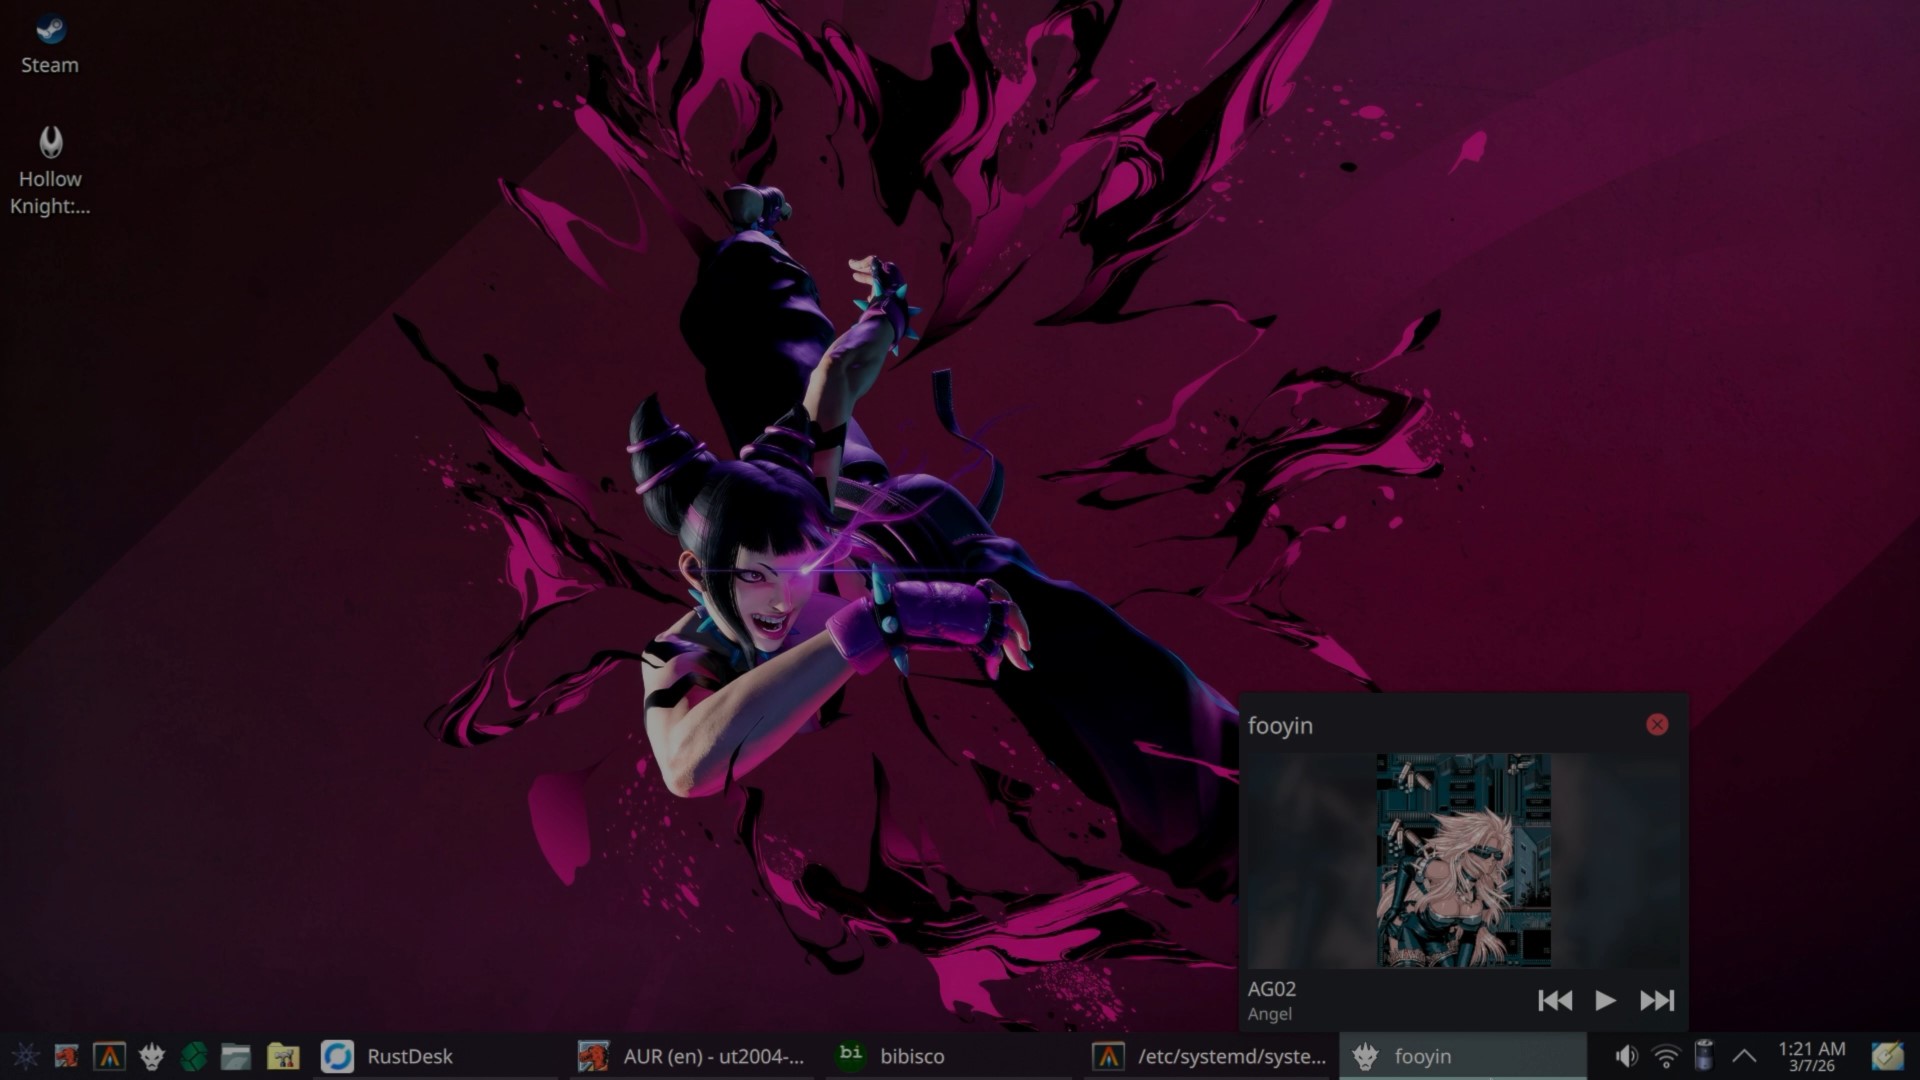This screenshot has width=1920, height=1080.
Task: Launch the Hollow Knight desktop shortcut
Action: [50, 170]
